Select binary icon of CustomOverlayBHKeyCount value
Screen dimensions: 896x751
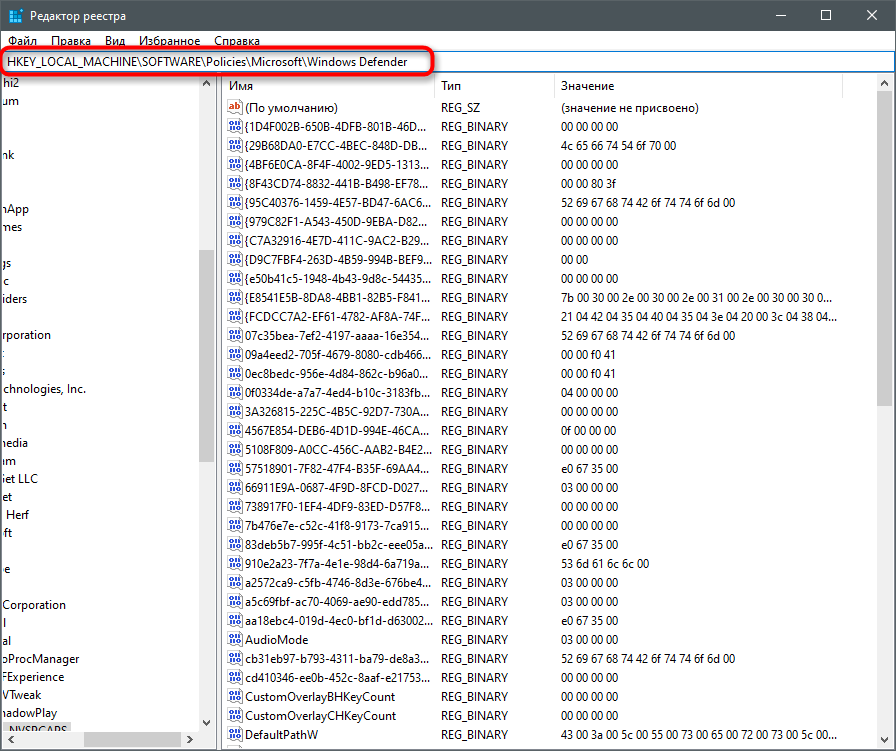click(234, 696)
